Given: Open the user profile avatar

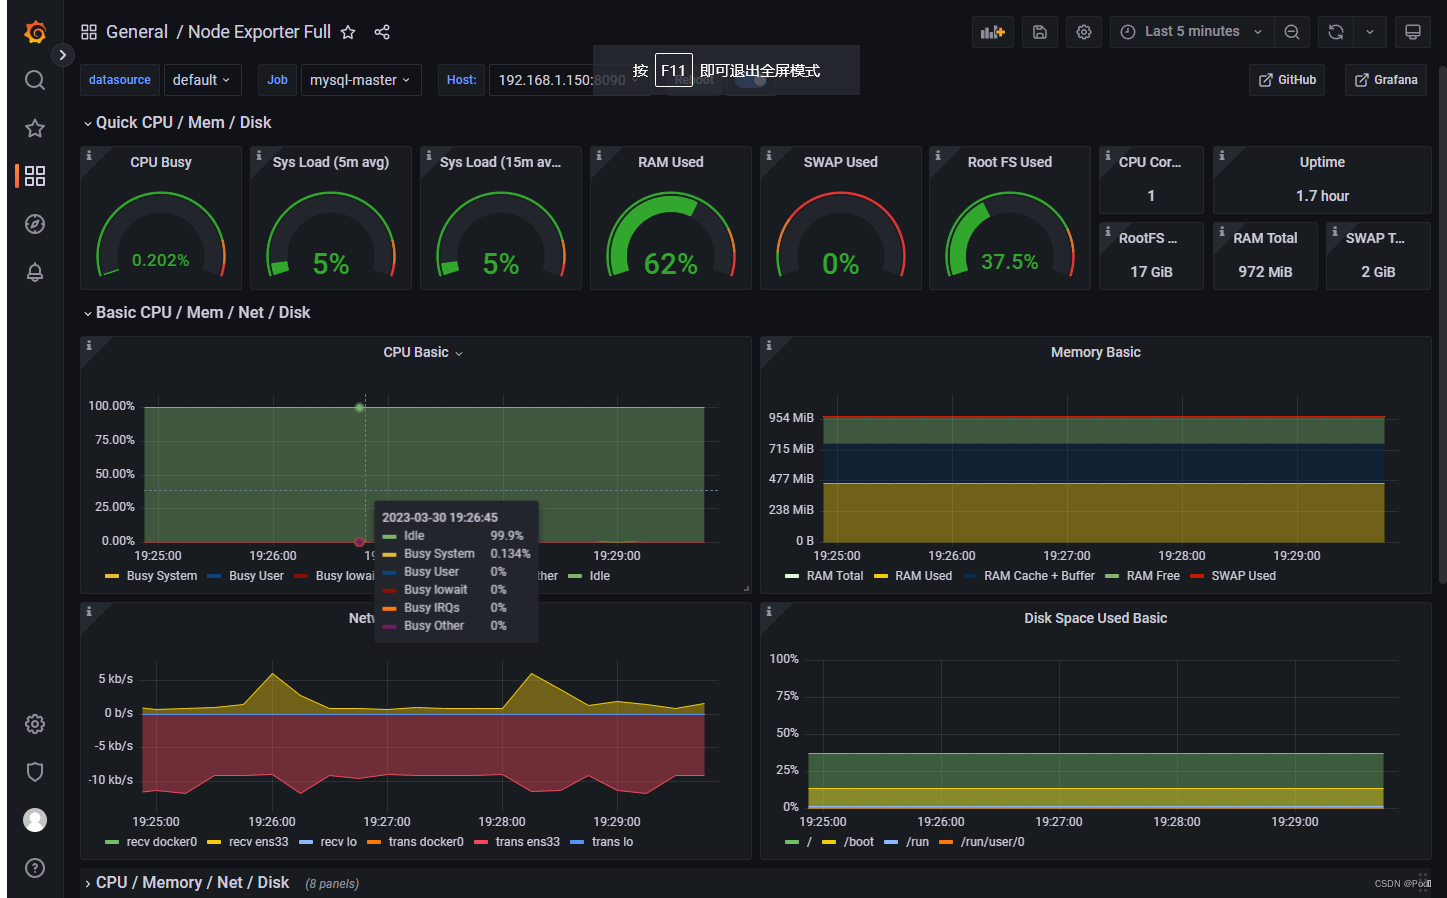Looking at the screenshot, I should click(x=35, y=820).
